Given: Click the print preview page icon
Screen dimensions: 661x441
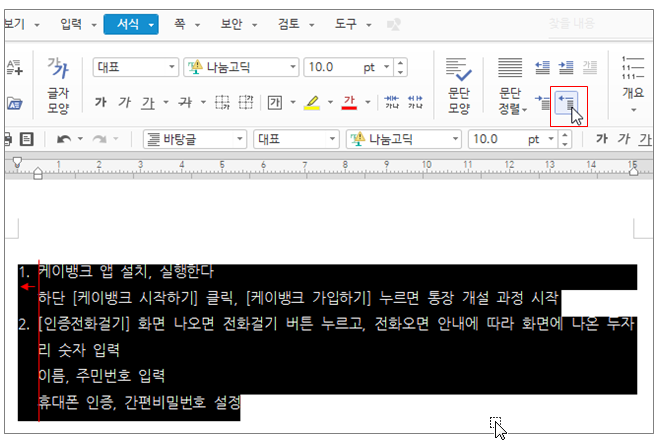Looking at the screenshot, I should click(x=27, y=139).
